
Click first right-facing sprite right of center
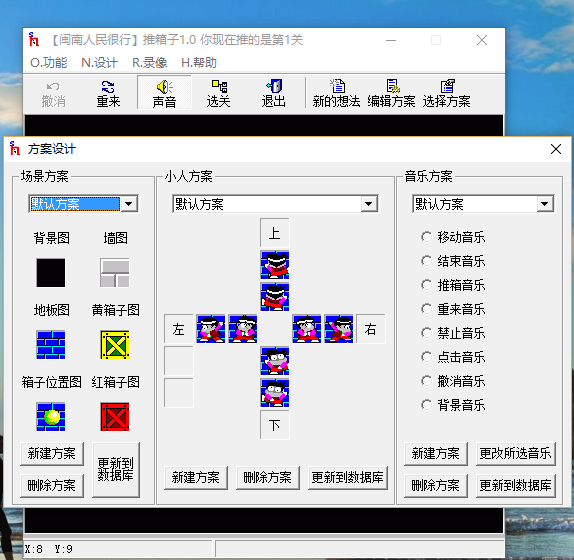click(307, 328)
